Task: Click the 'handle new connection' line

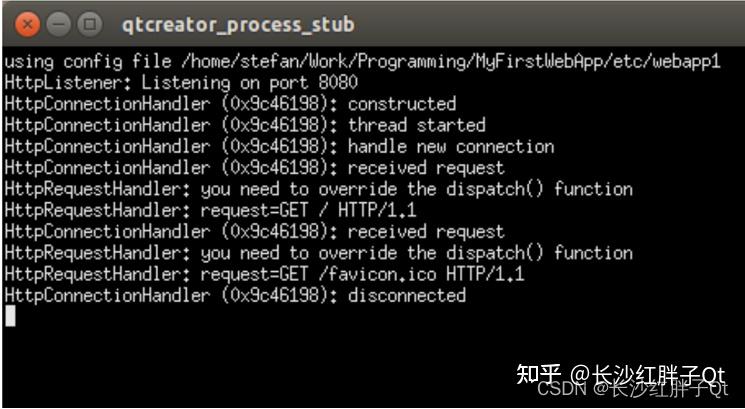Action: pos(279,147)
